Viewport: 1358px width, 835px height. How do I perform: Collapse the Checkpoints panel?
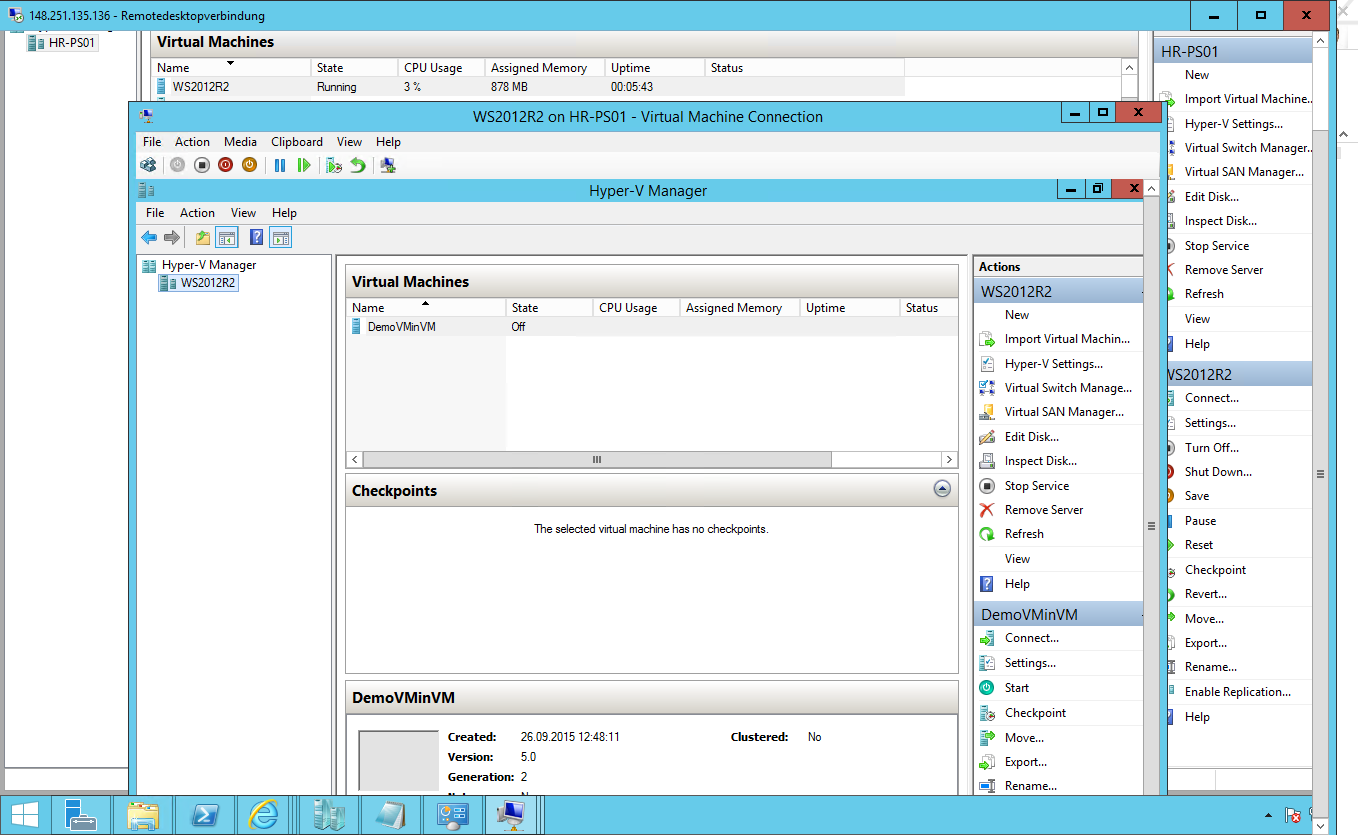tap(942, 489)
